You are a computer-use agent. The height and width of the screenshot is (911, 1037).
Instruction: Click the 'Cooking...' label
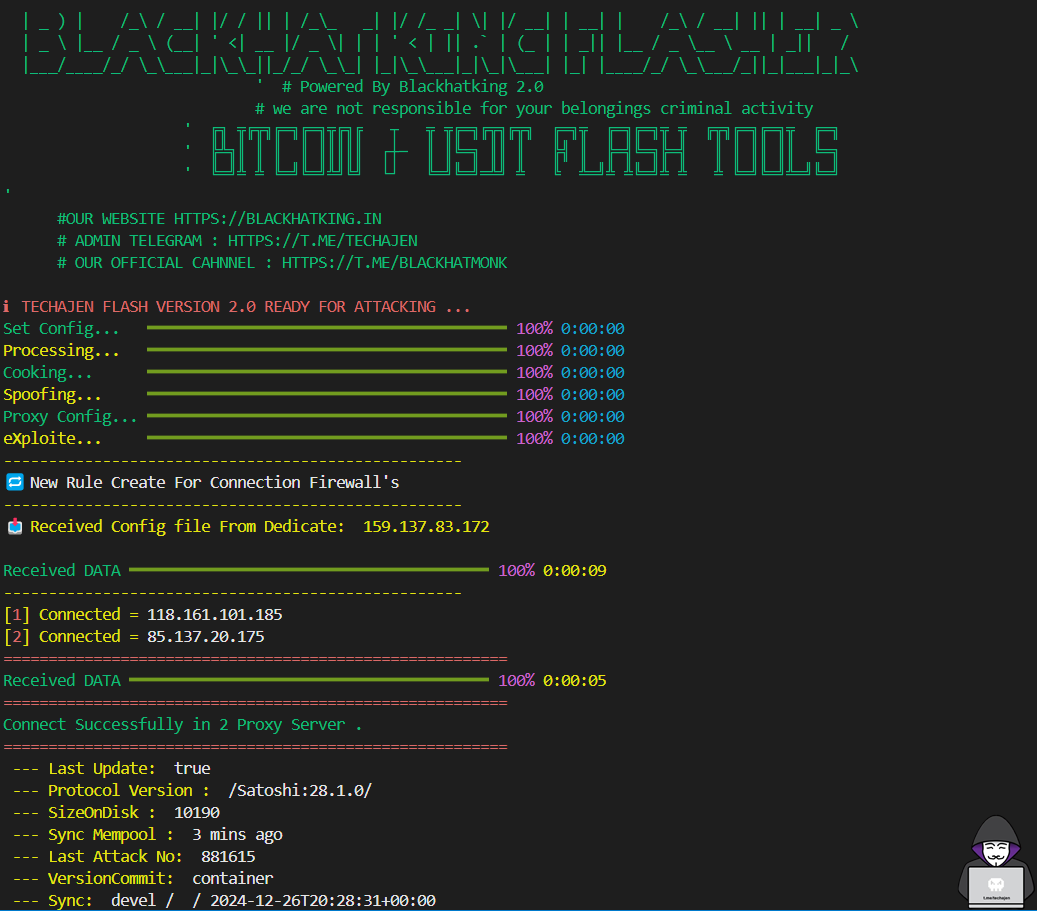pos(48,372)
